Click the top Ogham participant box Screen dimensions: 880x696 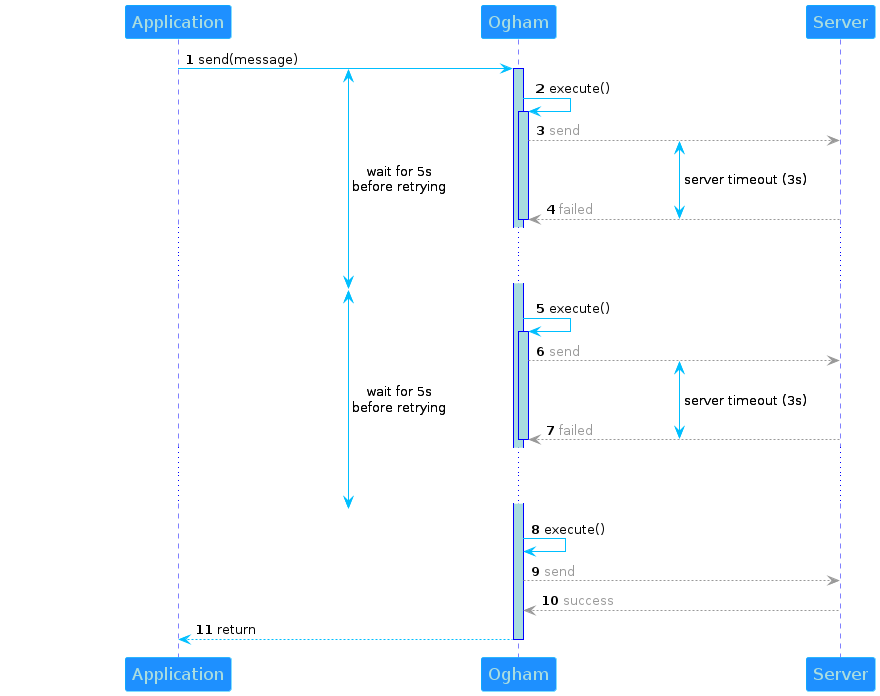point(518,22)
